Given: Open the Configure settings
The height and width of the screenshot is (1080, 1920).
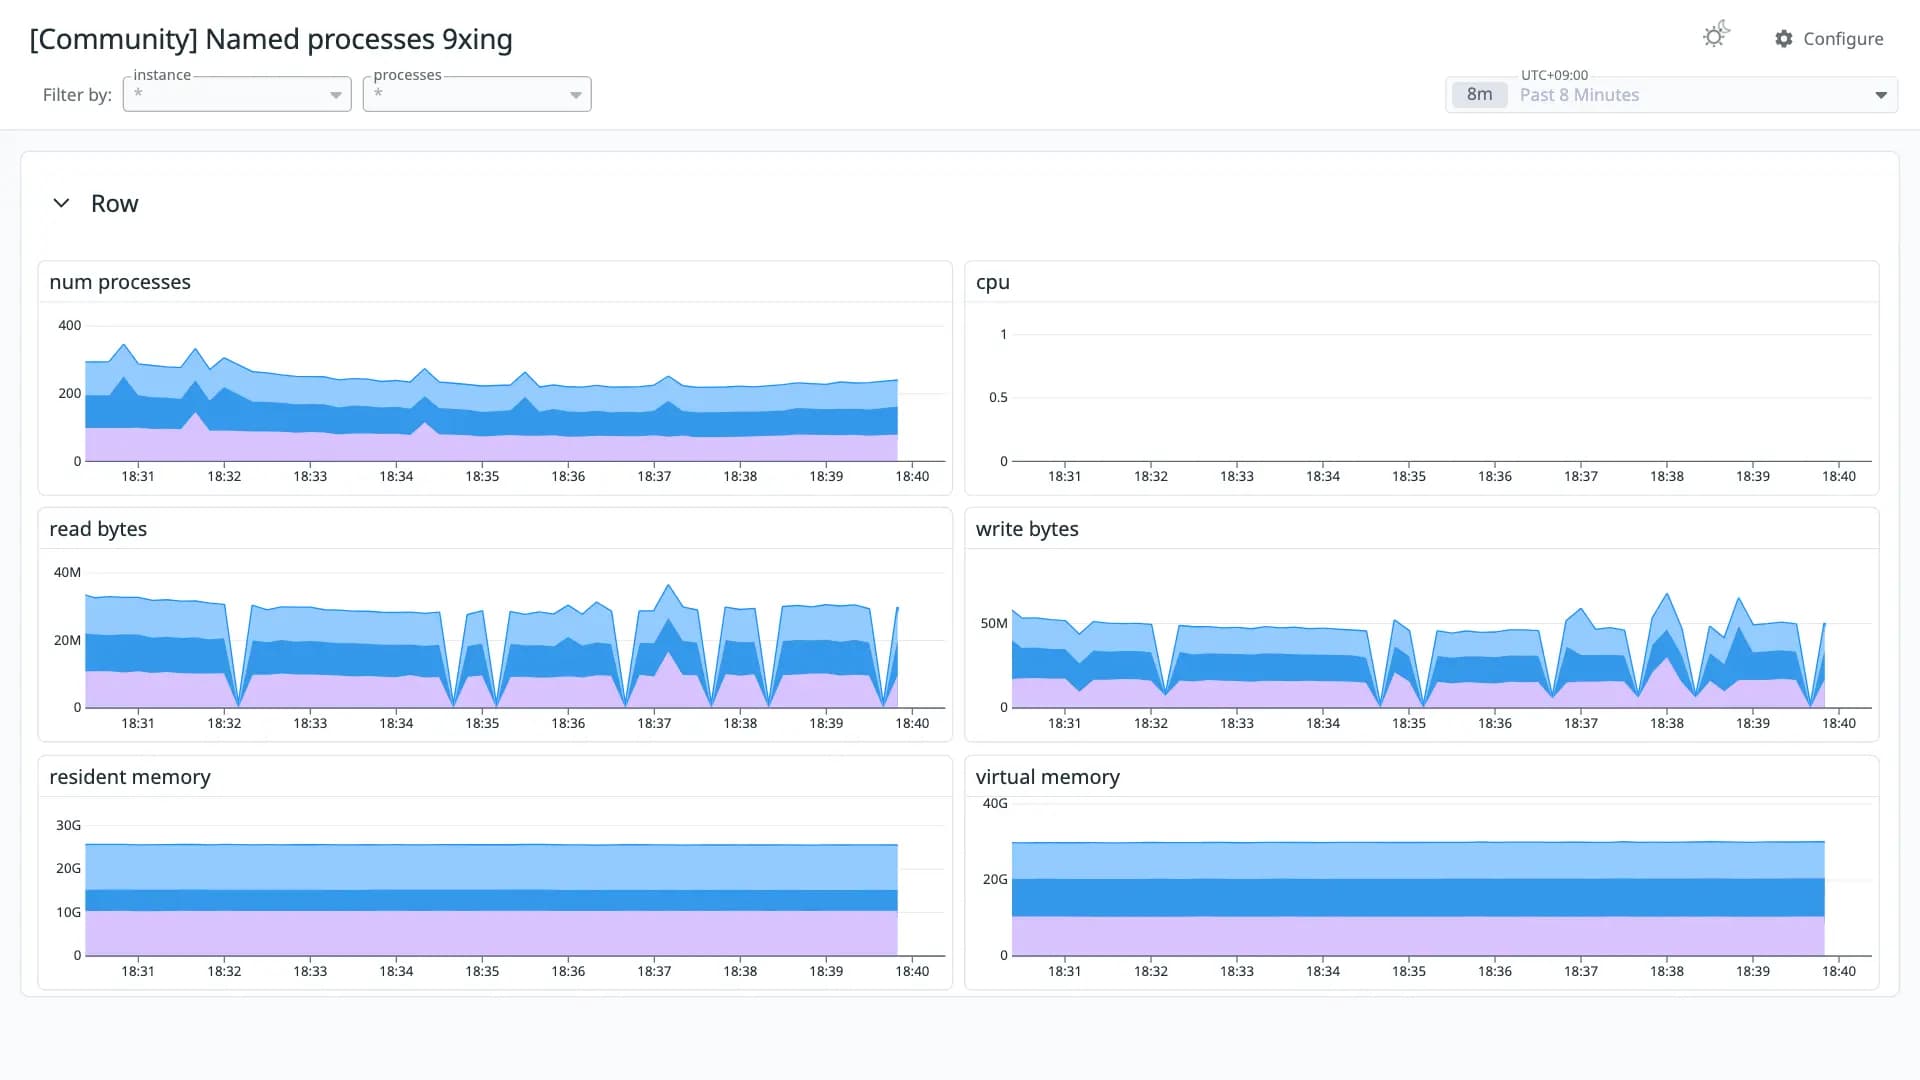Looking at the screenshot, I should 1829,39.
